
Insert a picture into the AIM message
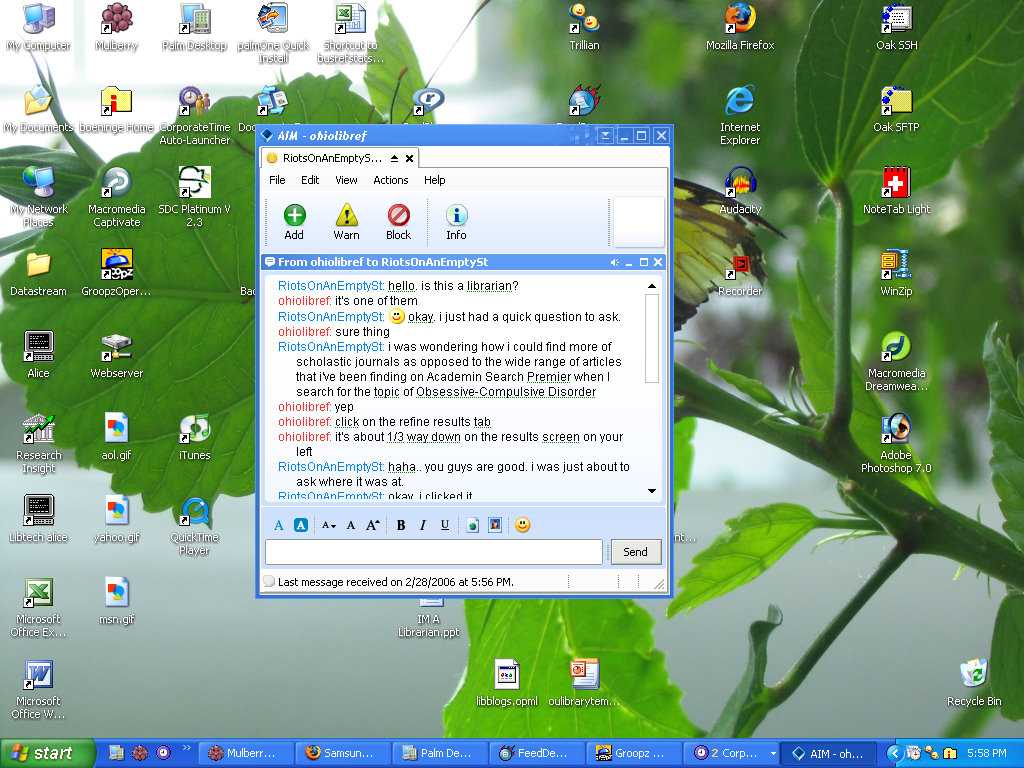pos(495,525)
